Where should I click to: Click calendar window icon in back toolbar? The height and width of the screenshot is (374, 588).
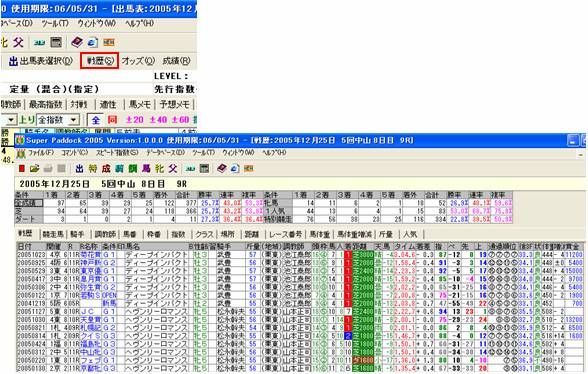coord(56,42)
